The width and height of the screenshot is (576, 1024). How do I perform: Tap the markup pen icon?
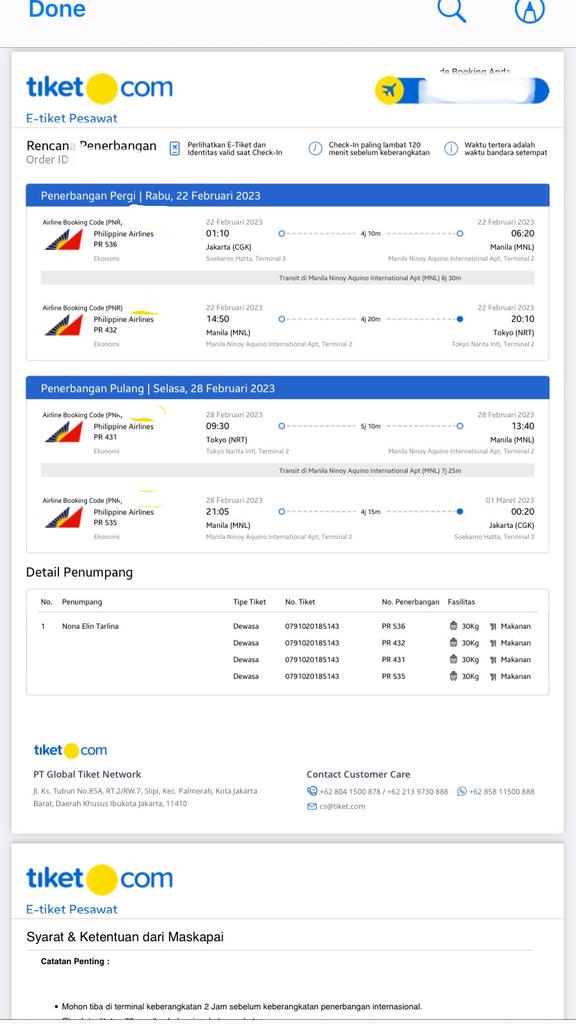pos(530,10)
